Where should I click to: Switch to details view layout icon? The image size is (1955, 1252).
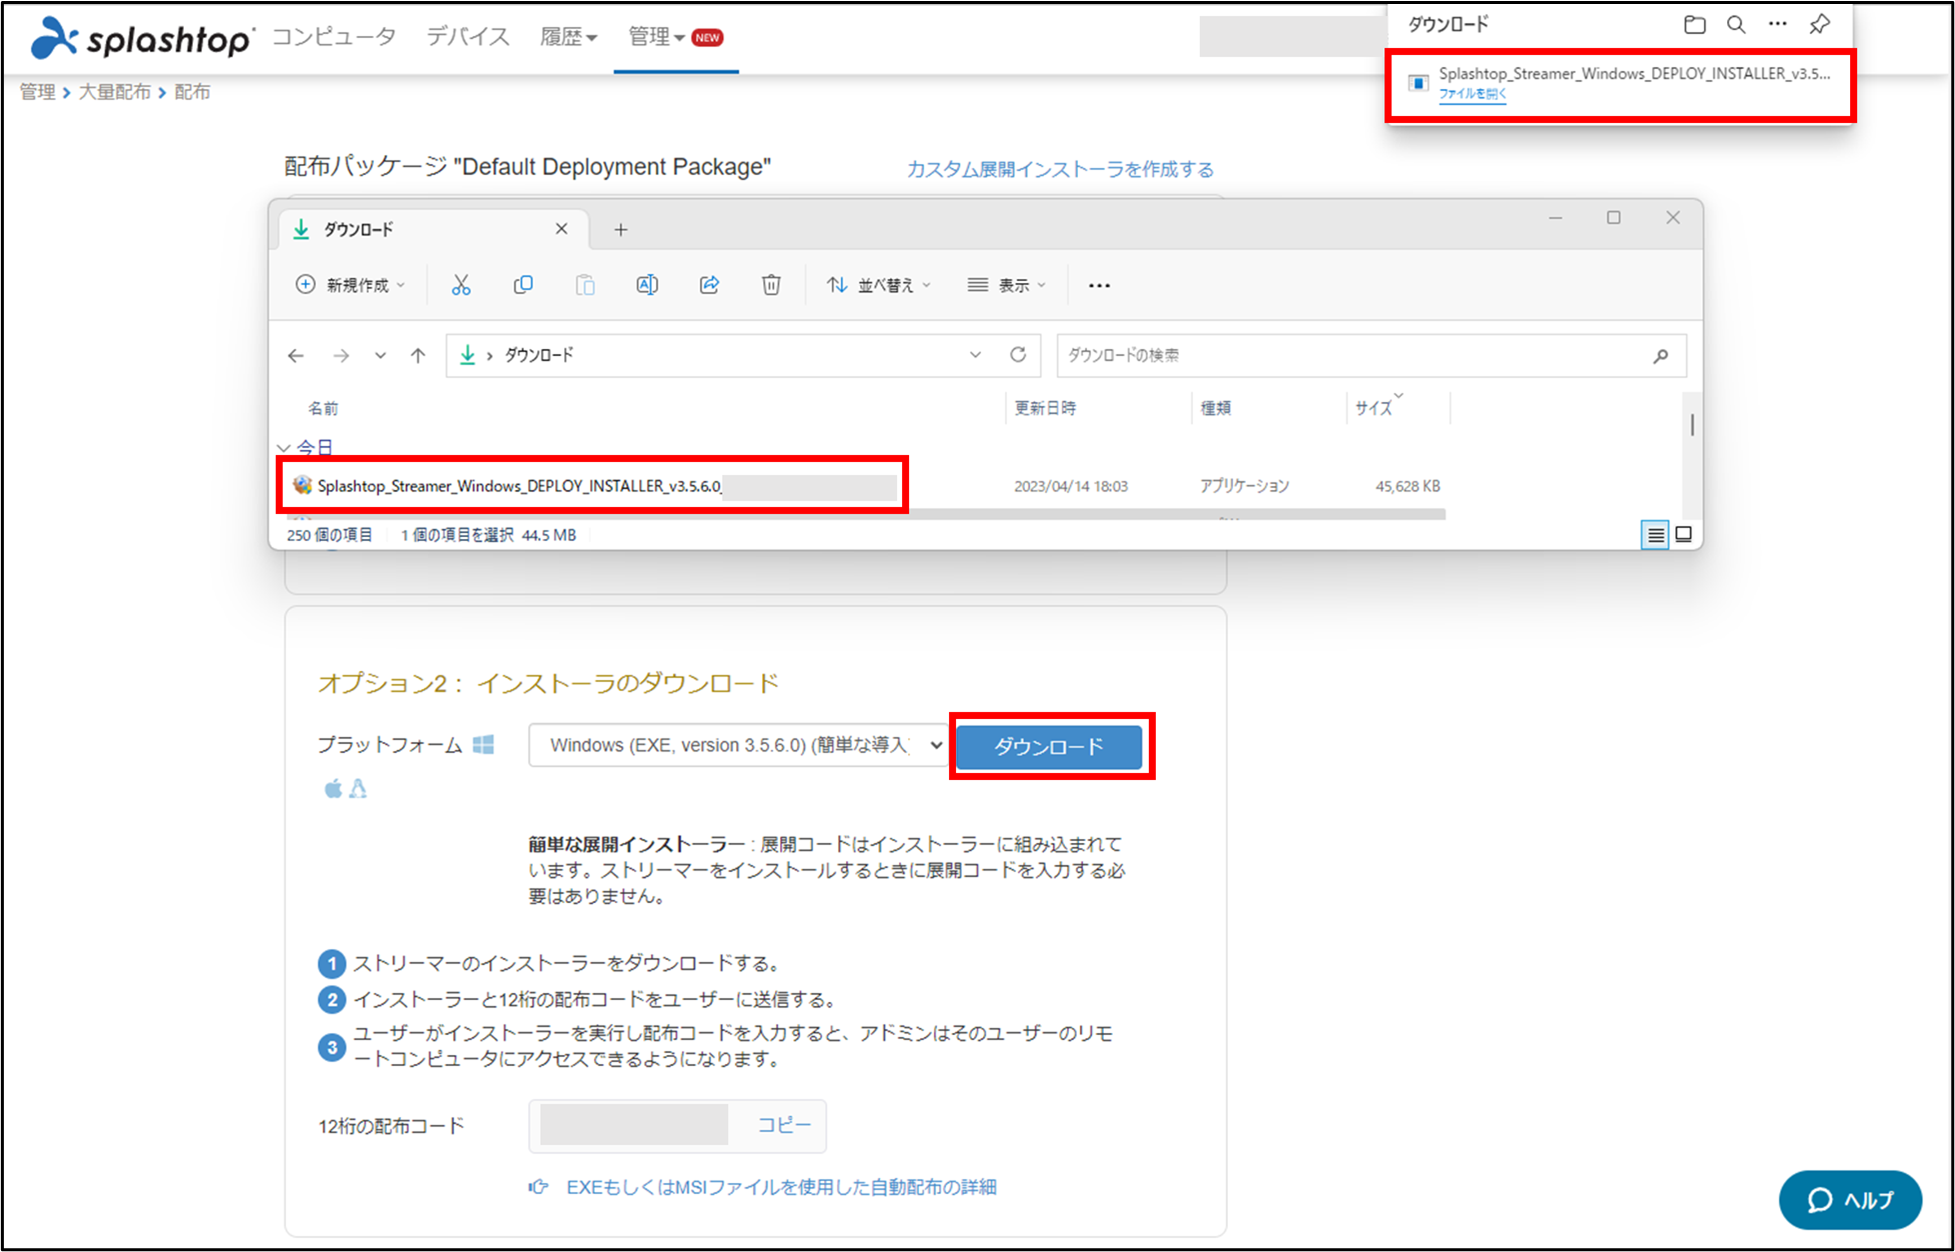(x=1655, y=535)
